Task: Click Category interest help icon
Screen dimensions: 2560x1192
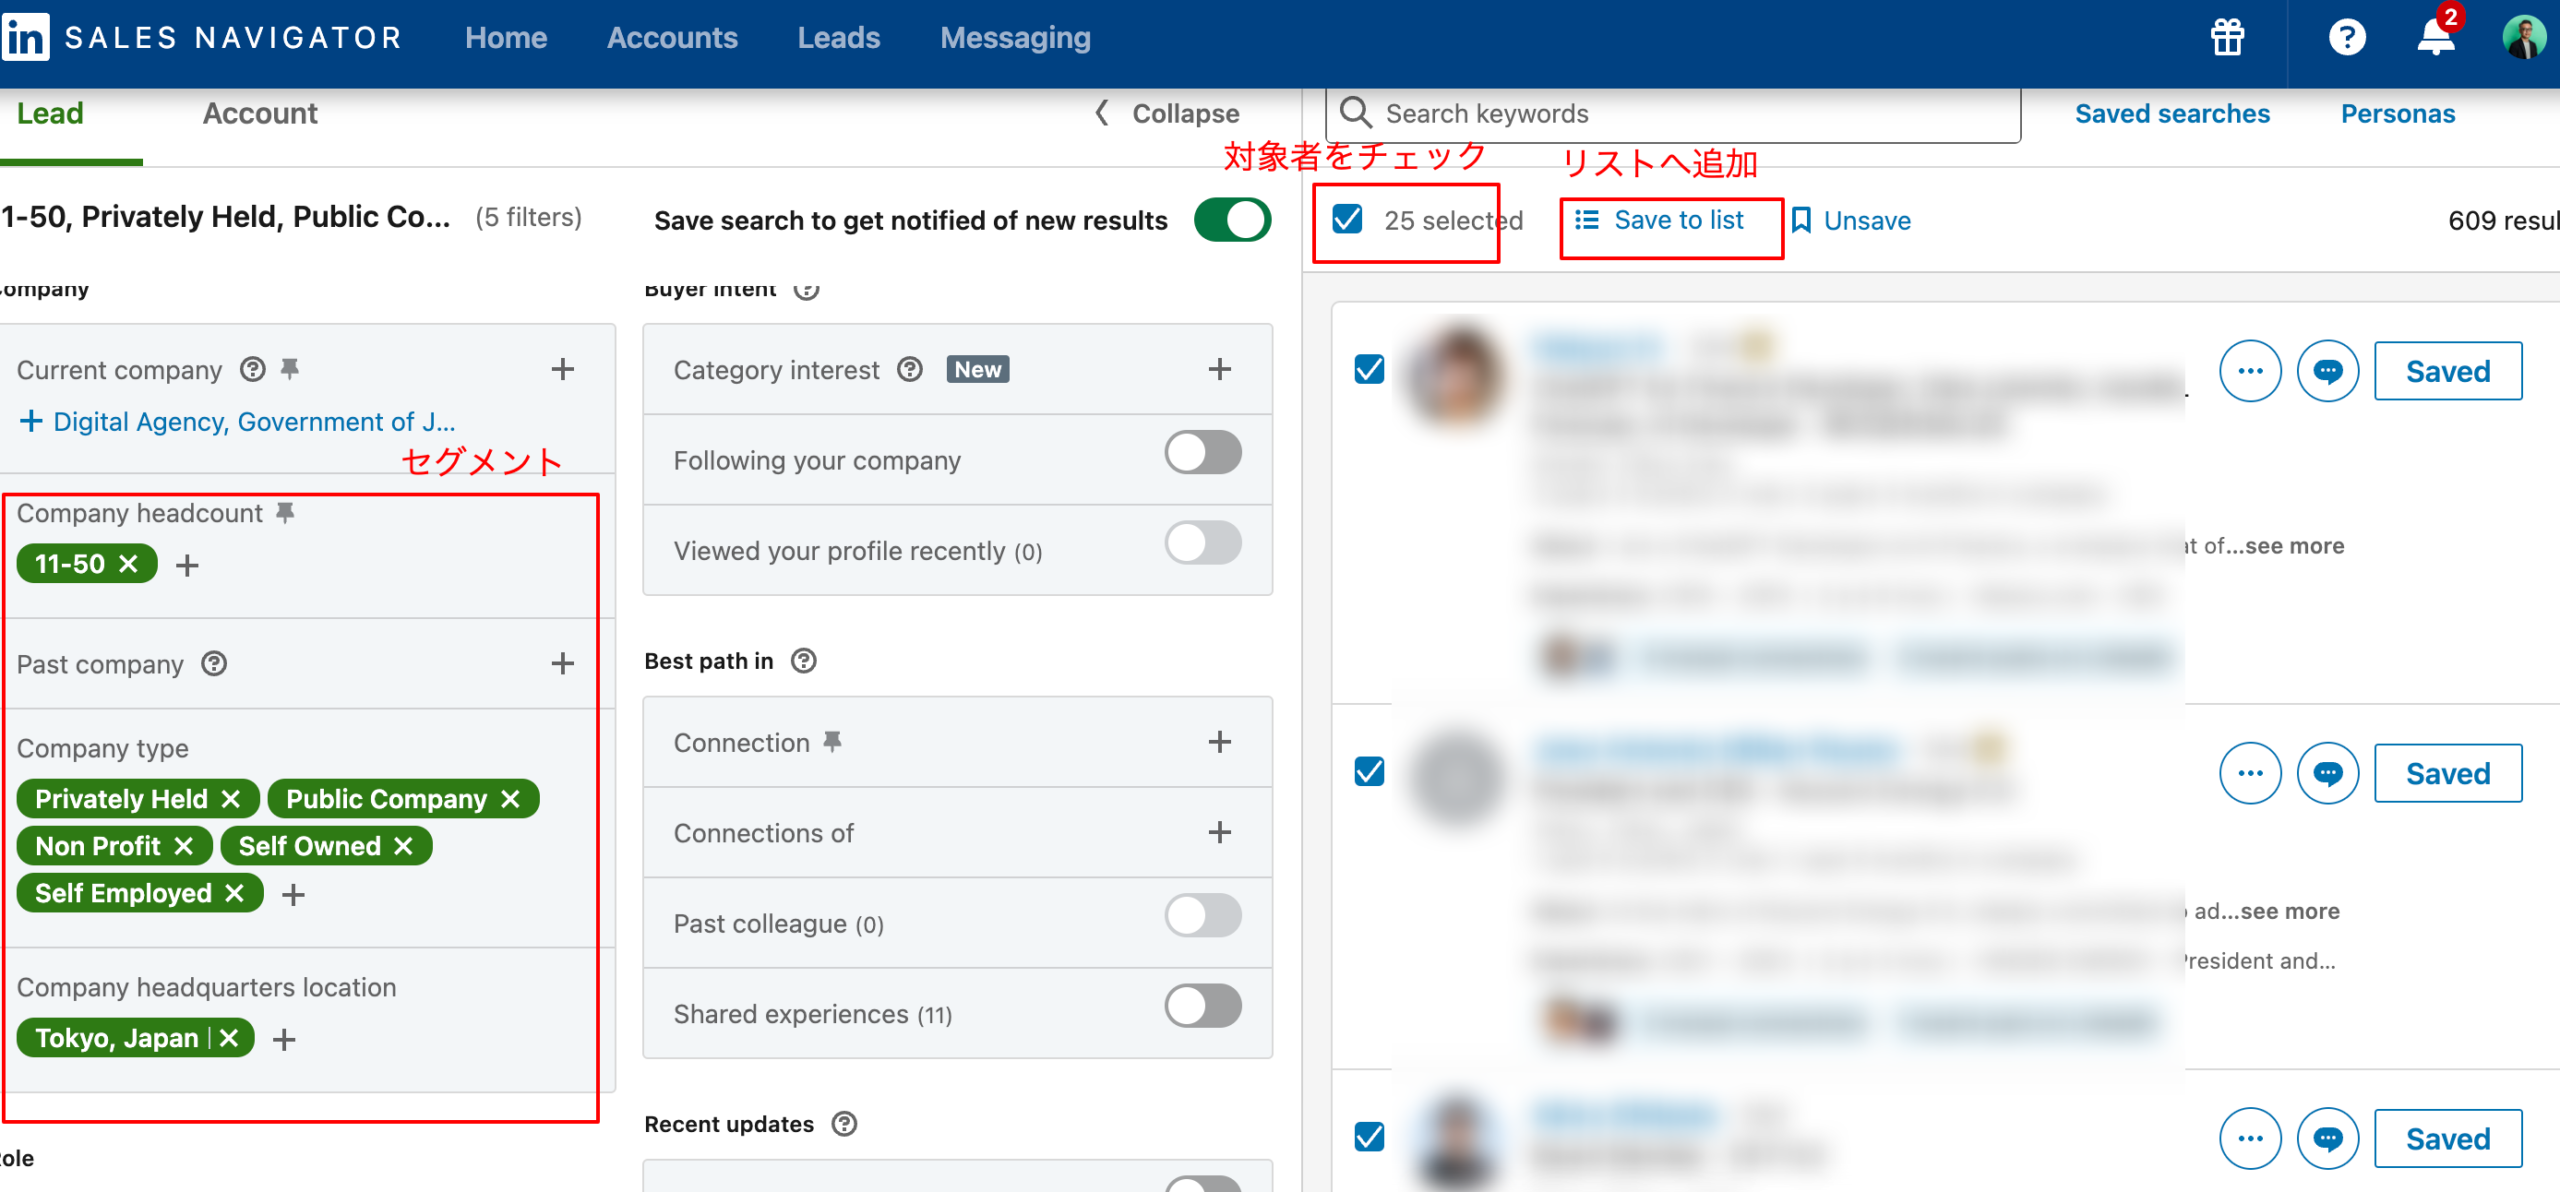Action: tap(909, 370)
